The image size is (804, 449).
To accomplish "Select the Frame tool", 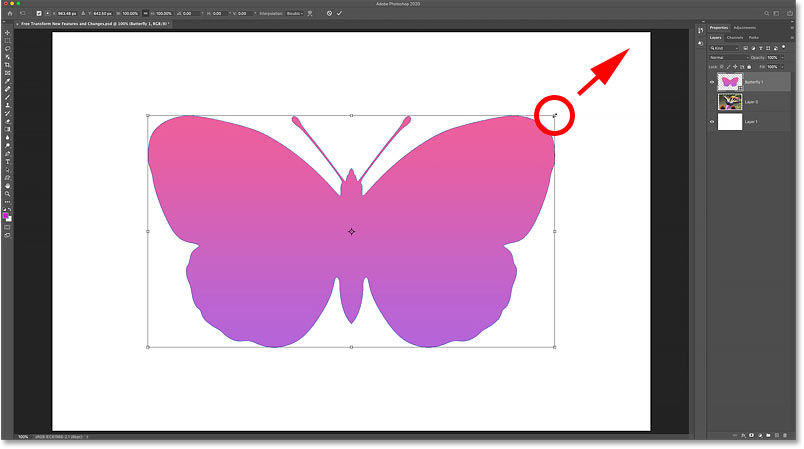I will (8, 73).
